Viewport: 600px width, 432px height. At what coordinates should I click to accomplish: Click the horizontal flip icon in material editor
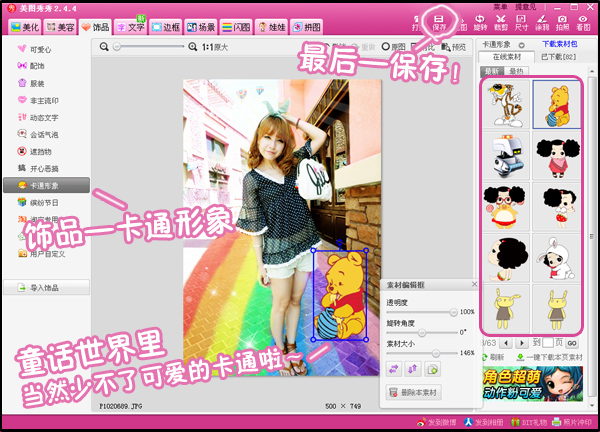coord(393,368)
